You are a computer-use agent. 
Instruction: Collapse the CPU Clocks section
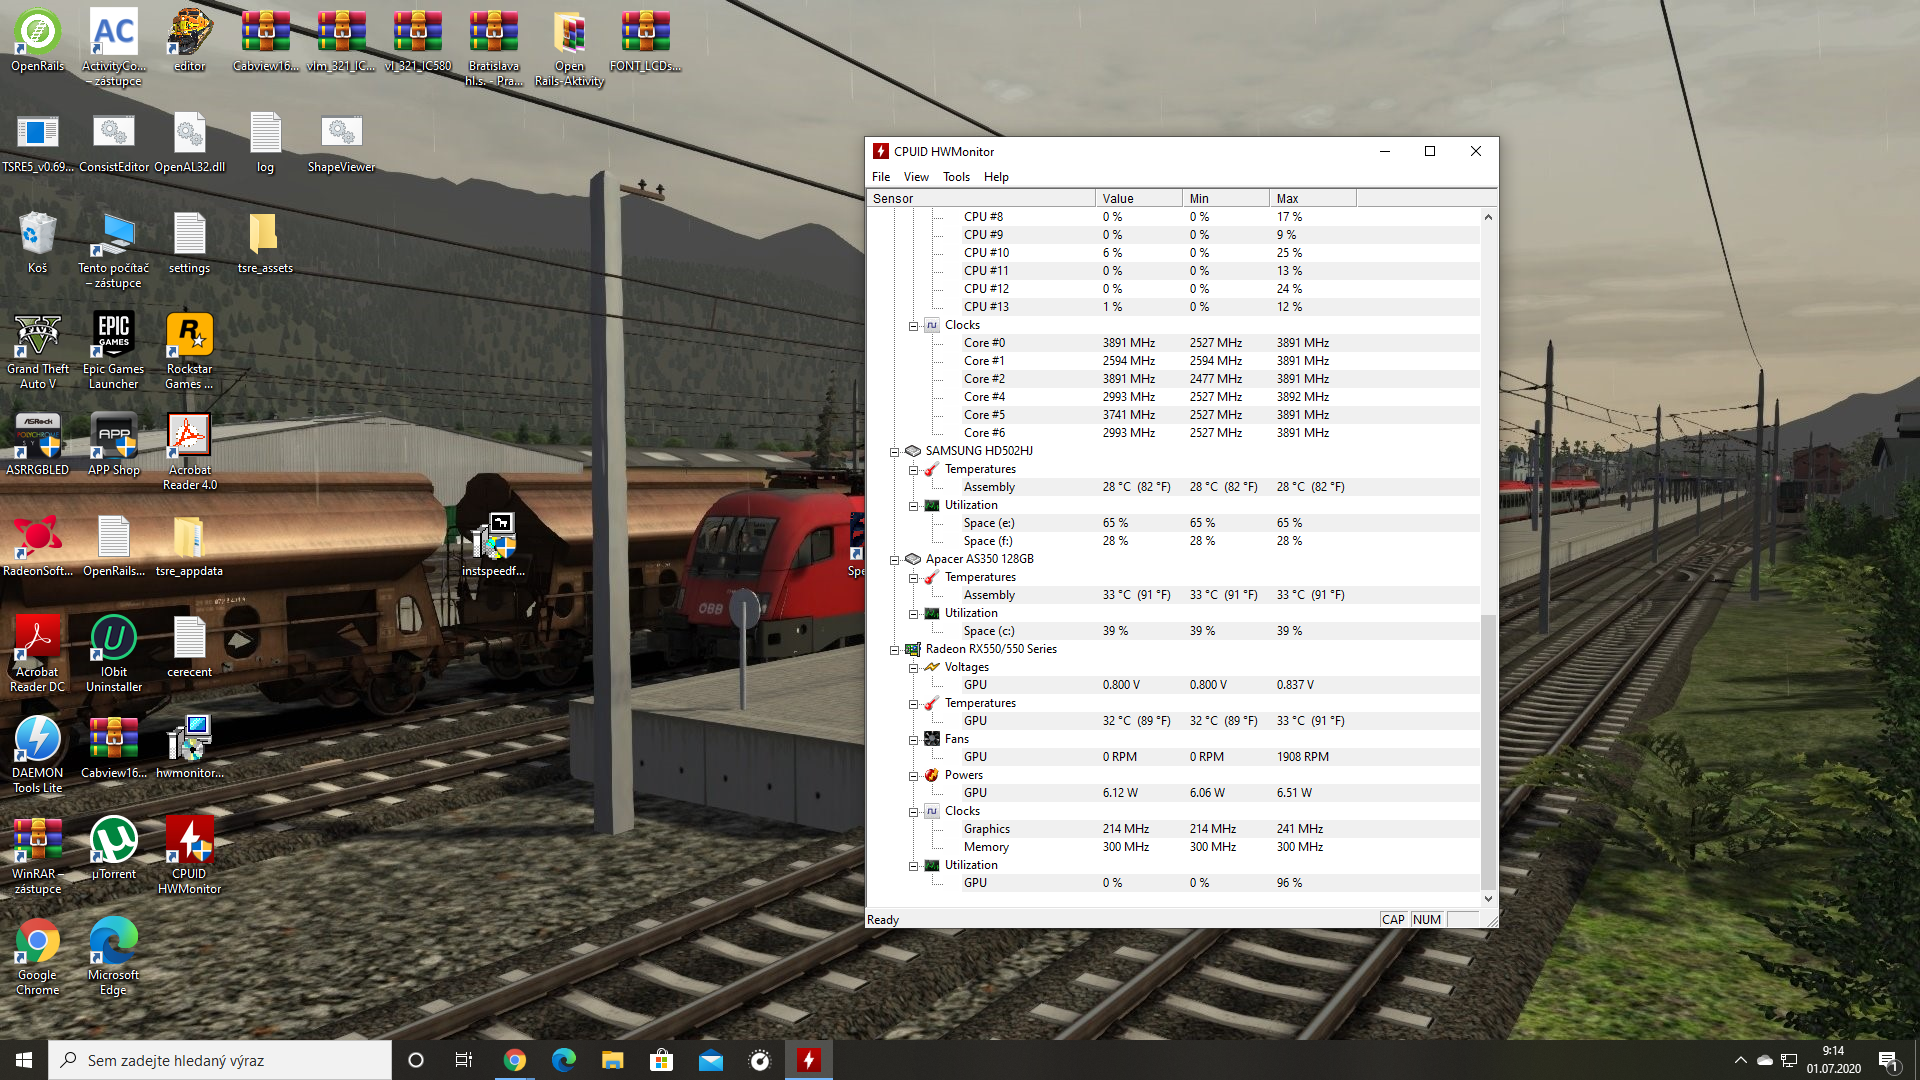pyautogui.click(x=913, y=326)
